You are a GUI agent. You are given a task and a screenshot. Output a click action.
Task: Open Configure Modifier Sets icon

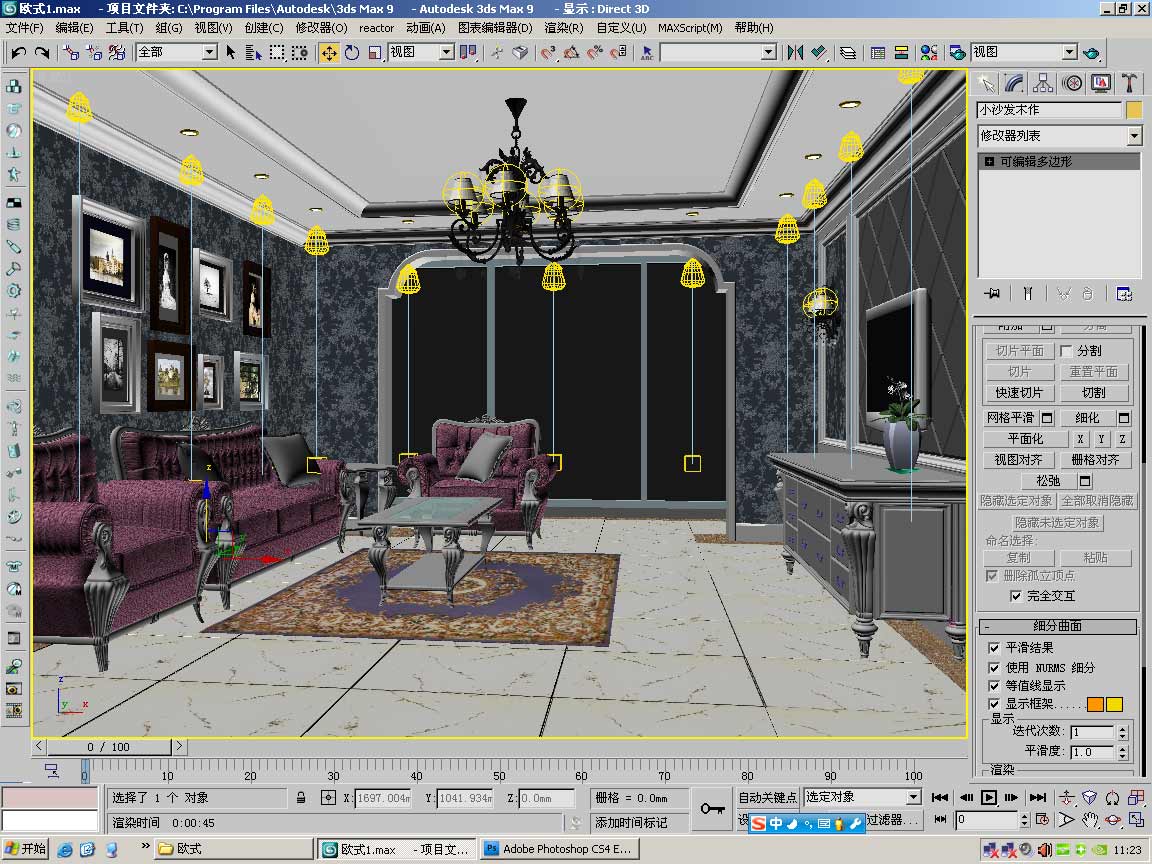[1124, 294]
